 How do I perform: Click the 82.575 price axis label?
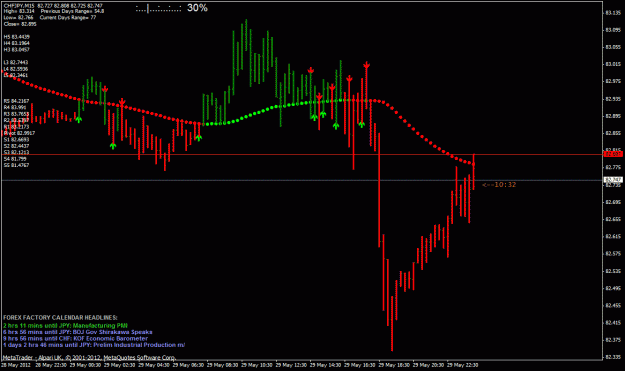coord(613,253)
